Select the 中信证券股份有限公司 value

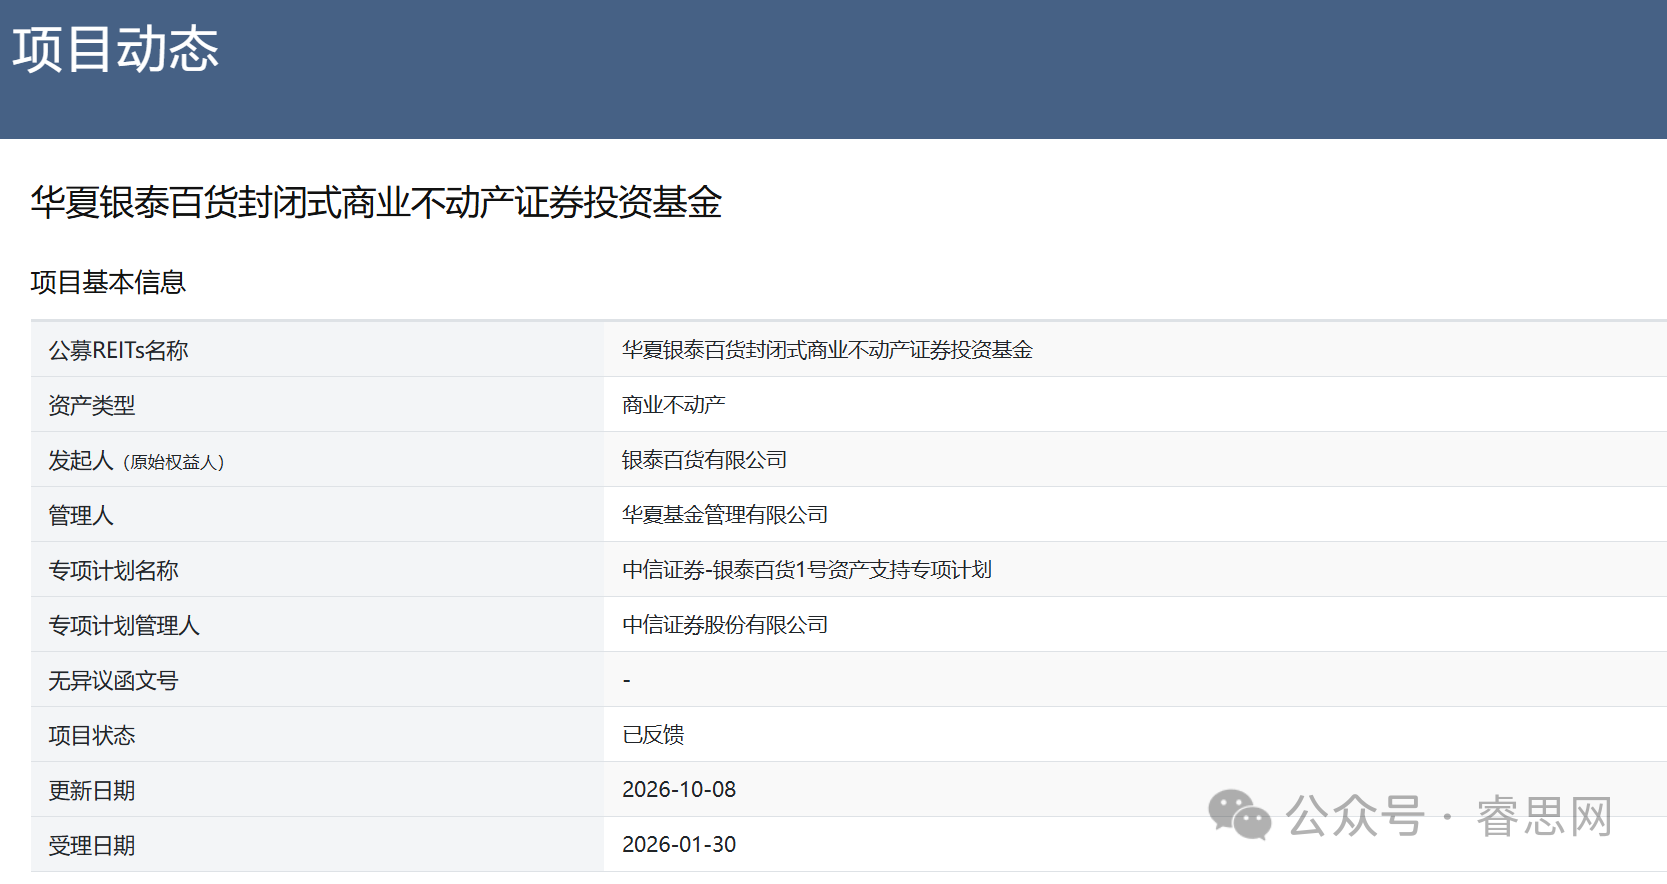point(725,625)
